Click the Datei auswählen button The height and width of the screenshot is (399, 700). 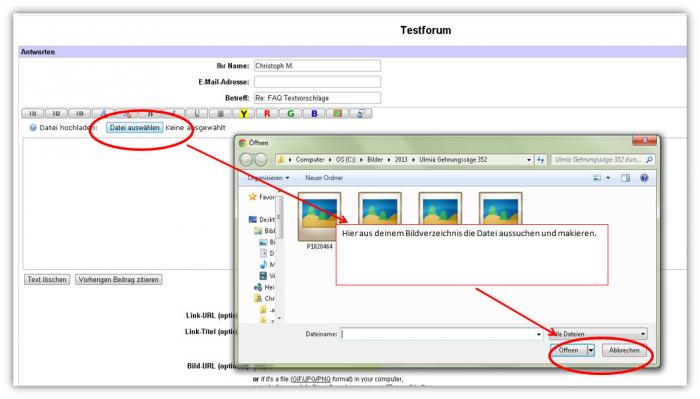[x=134, y=128]
